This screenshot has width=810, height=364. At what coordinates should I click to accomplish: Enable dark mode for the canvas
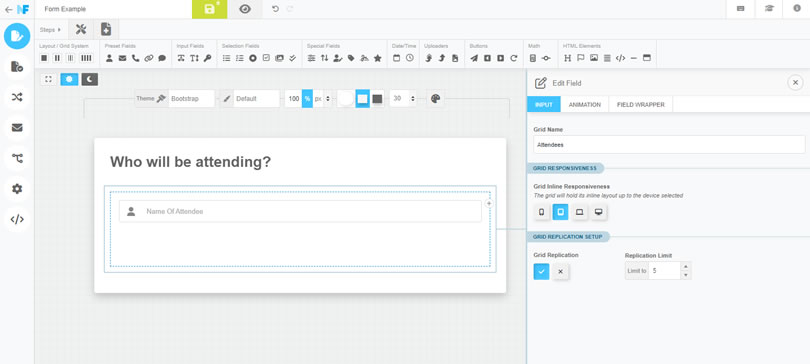[89, 79]
